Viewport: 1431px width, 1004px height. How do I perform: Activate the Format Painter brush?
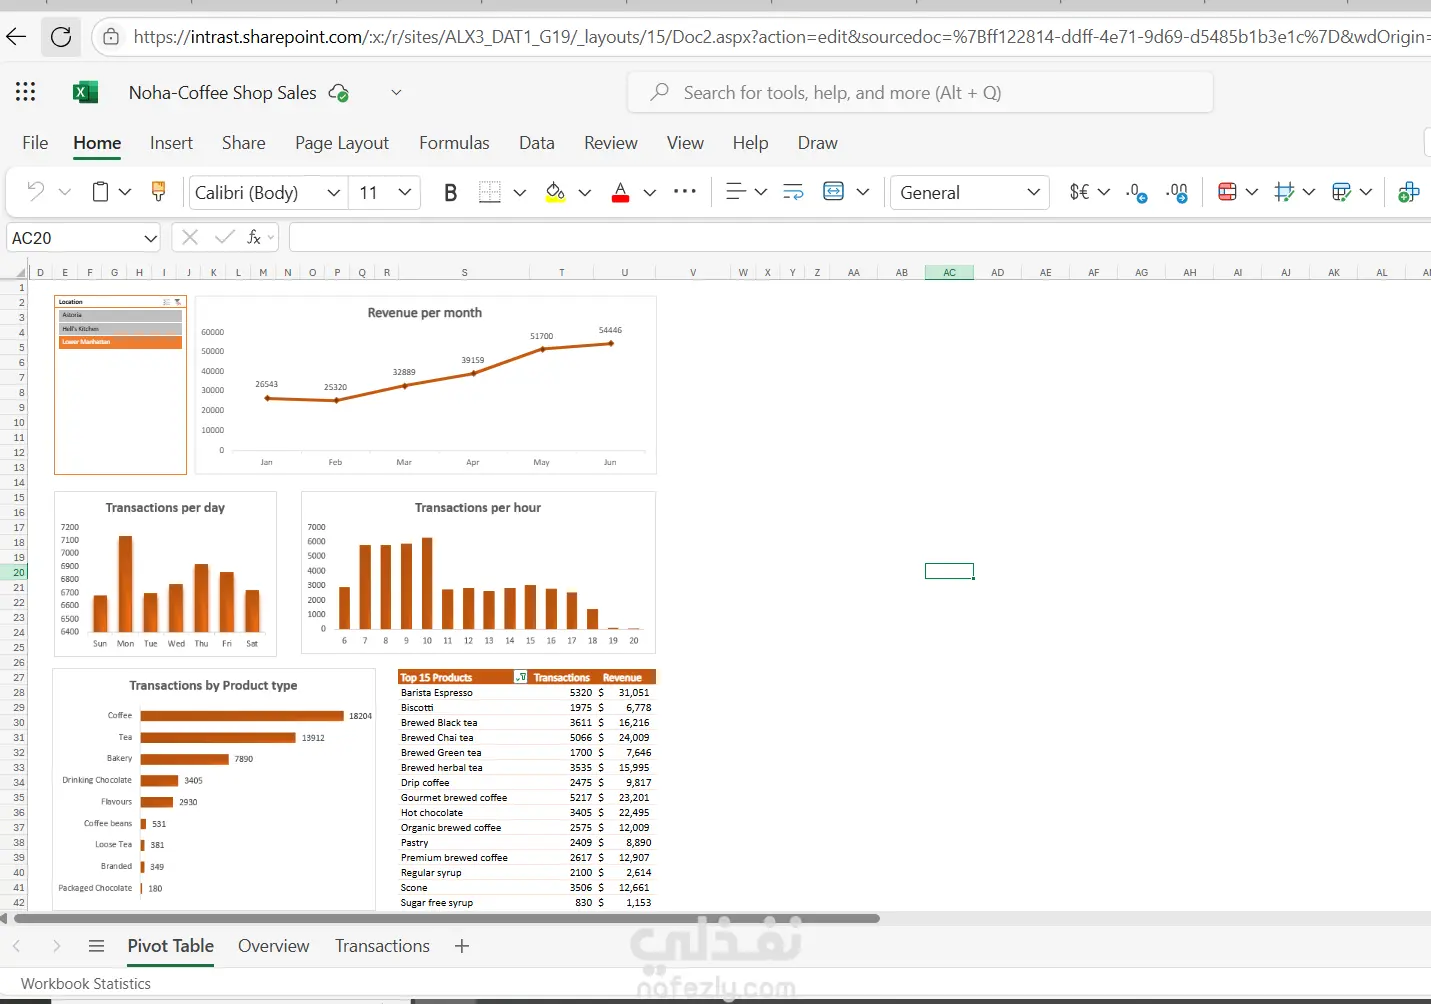(x=158, y=191)
